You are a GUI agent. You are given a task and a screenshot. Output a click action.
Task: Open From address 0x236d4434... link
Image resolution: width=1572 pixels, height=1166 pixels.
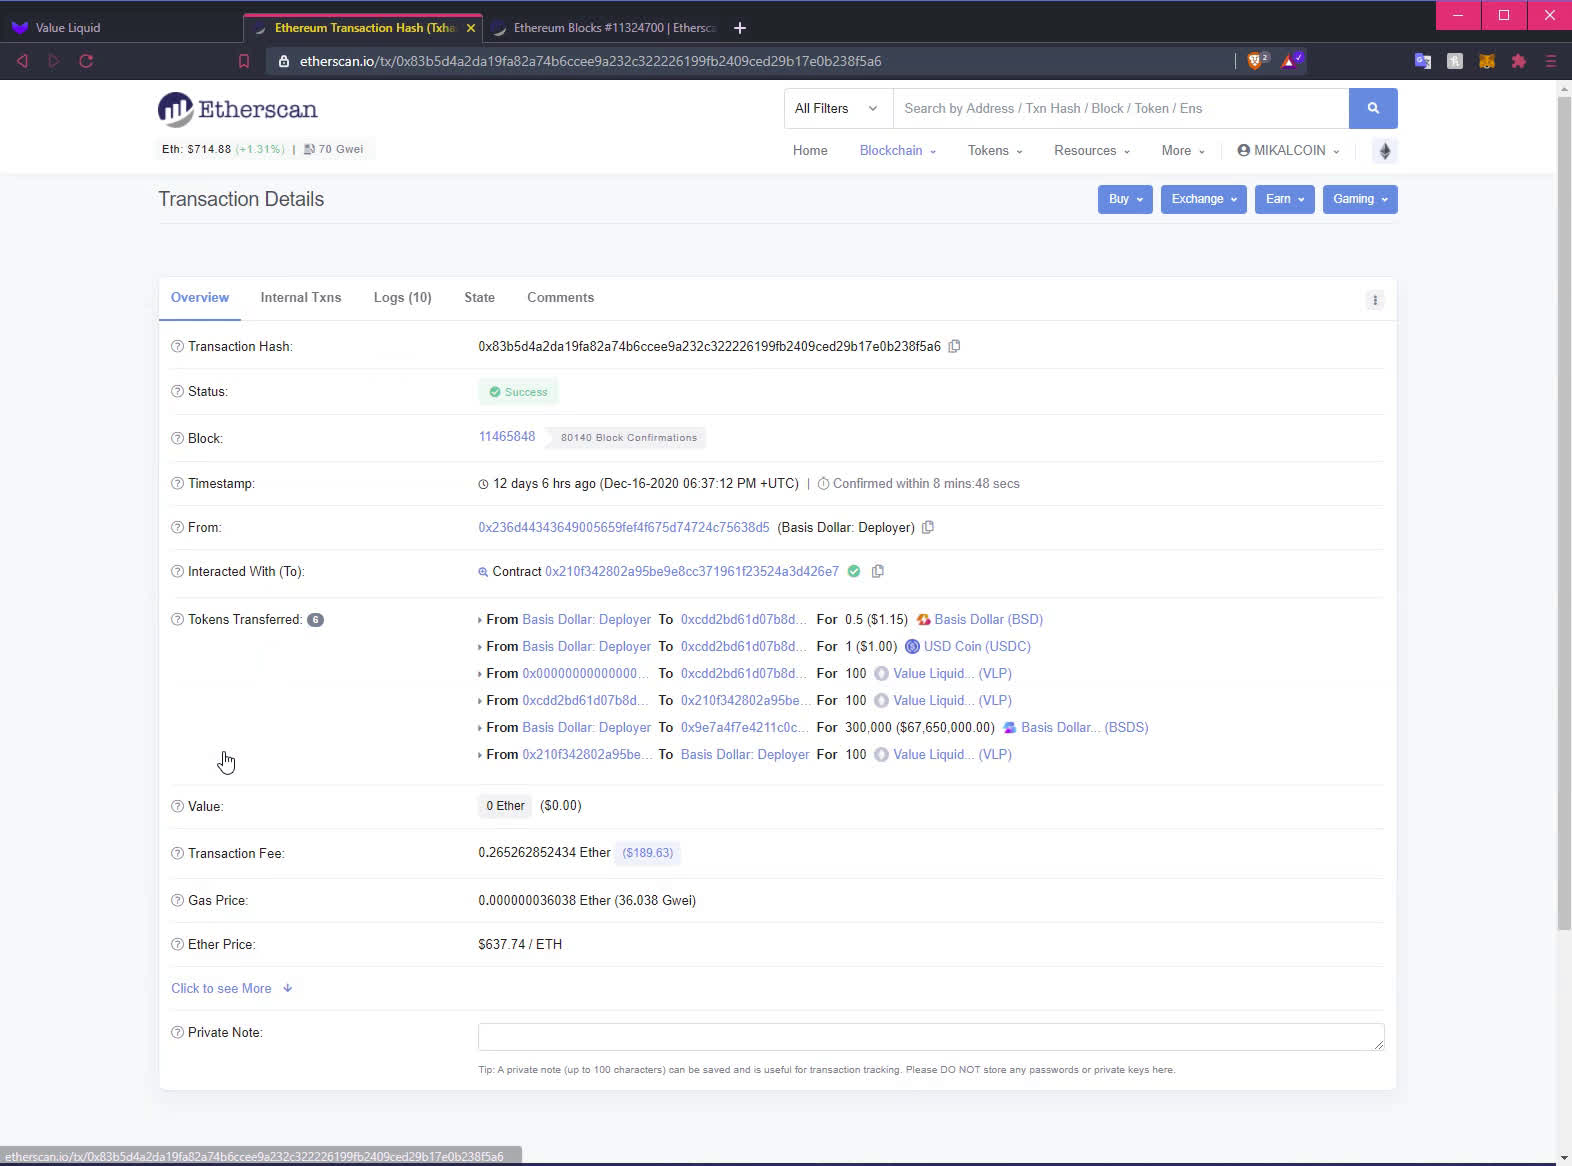[624, 527]
